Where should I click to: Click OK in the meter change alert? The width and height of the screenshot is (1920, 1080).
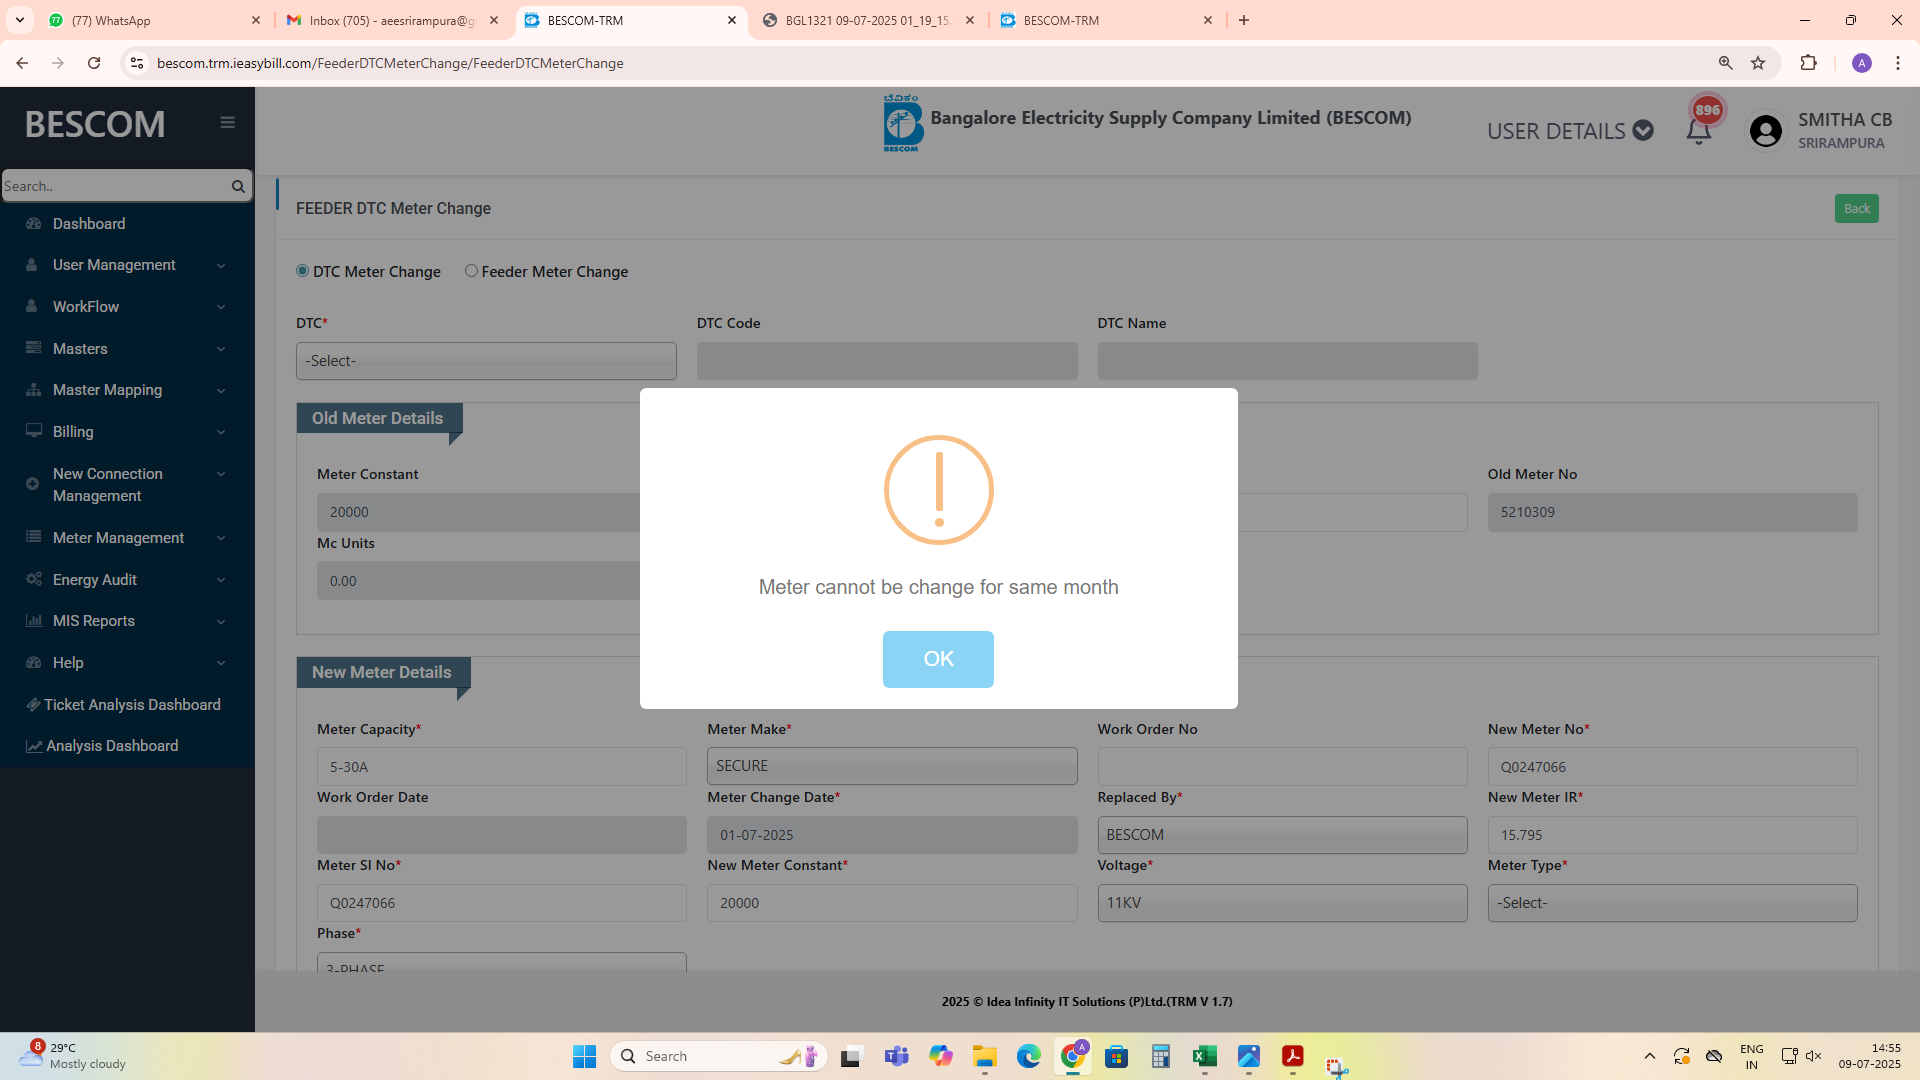938,659
